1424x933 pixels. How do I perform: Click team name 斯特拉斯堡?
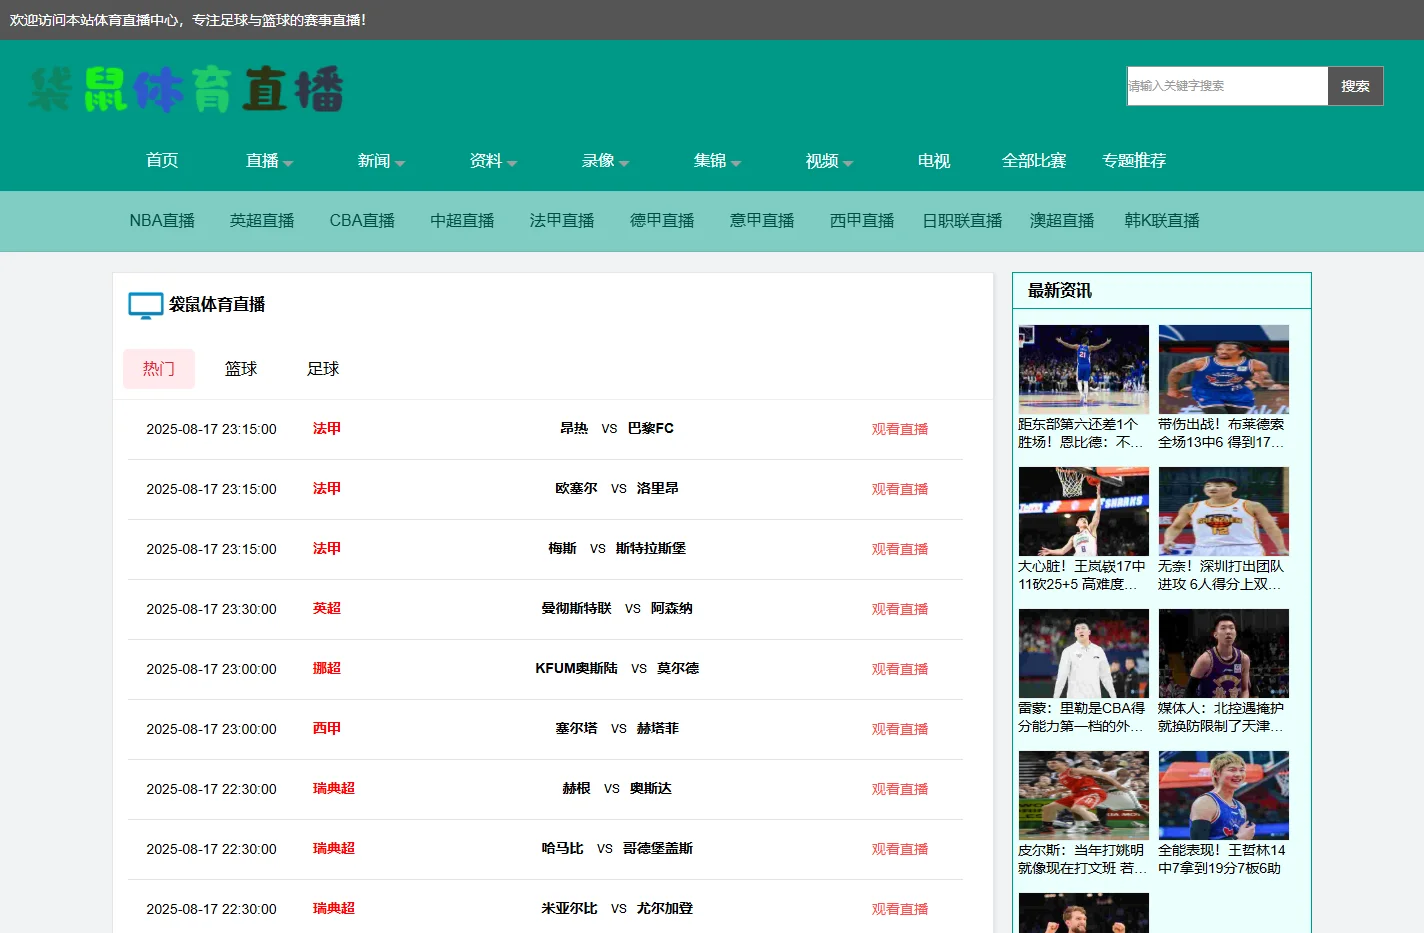click(x=651, y=548)
